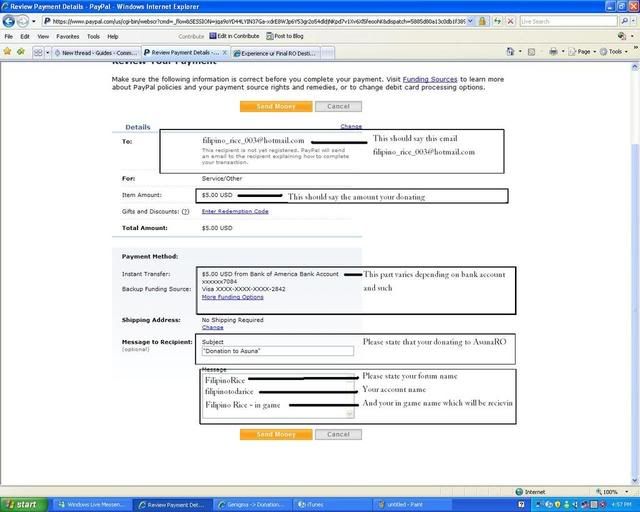Click the Internet security zone globe in status bar
The width and height of the screenshot is (640, 512).
point(519,492)
